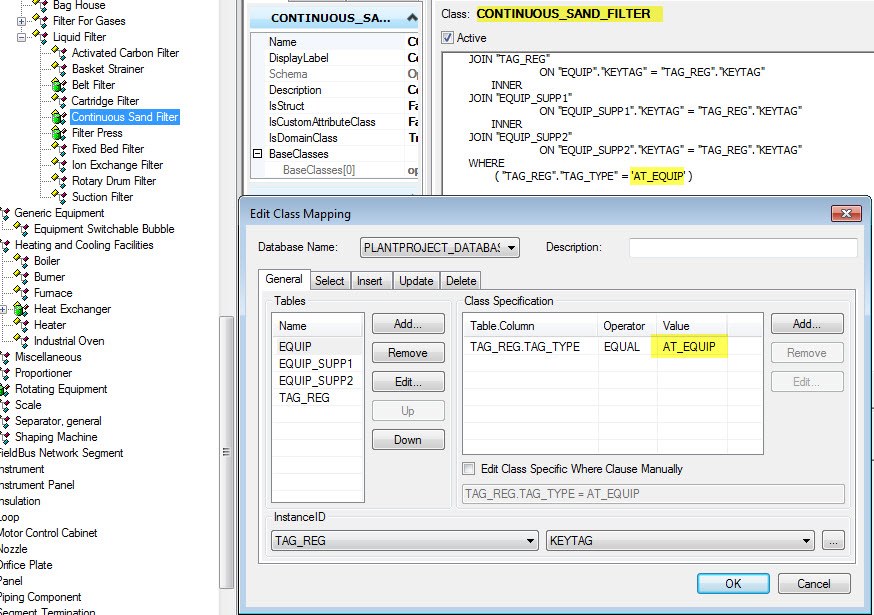The height and width of the screenshot is (615, 874).
Task: Click Add... button under Tables
Action: click(408, 324)
